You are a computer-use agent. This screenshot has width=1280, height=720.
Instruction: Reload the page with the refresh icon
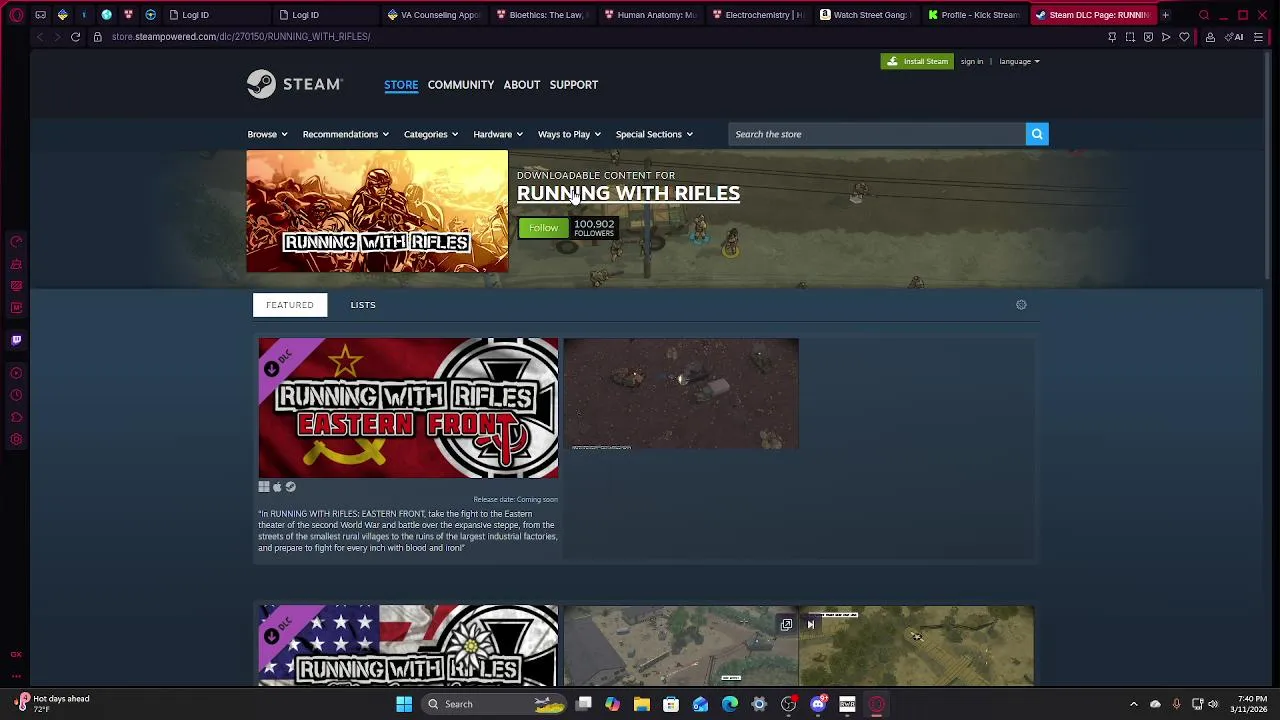coord(75,37)
